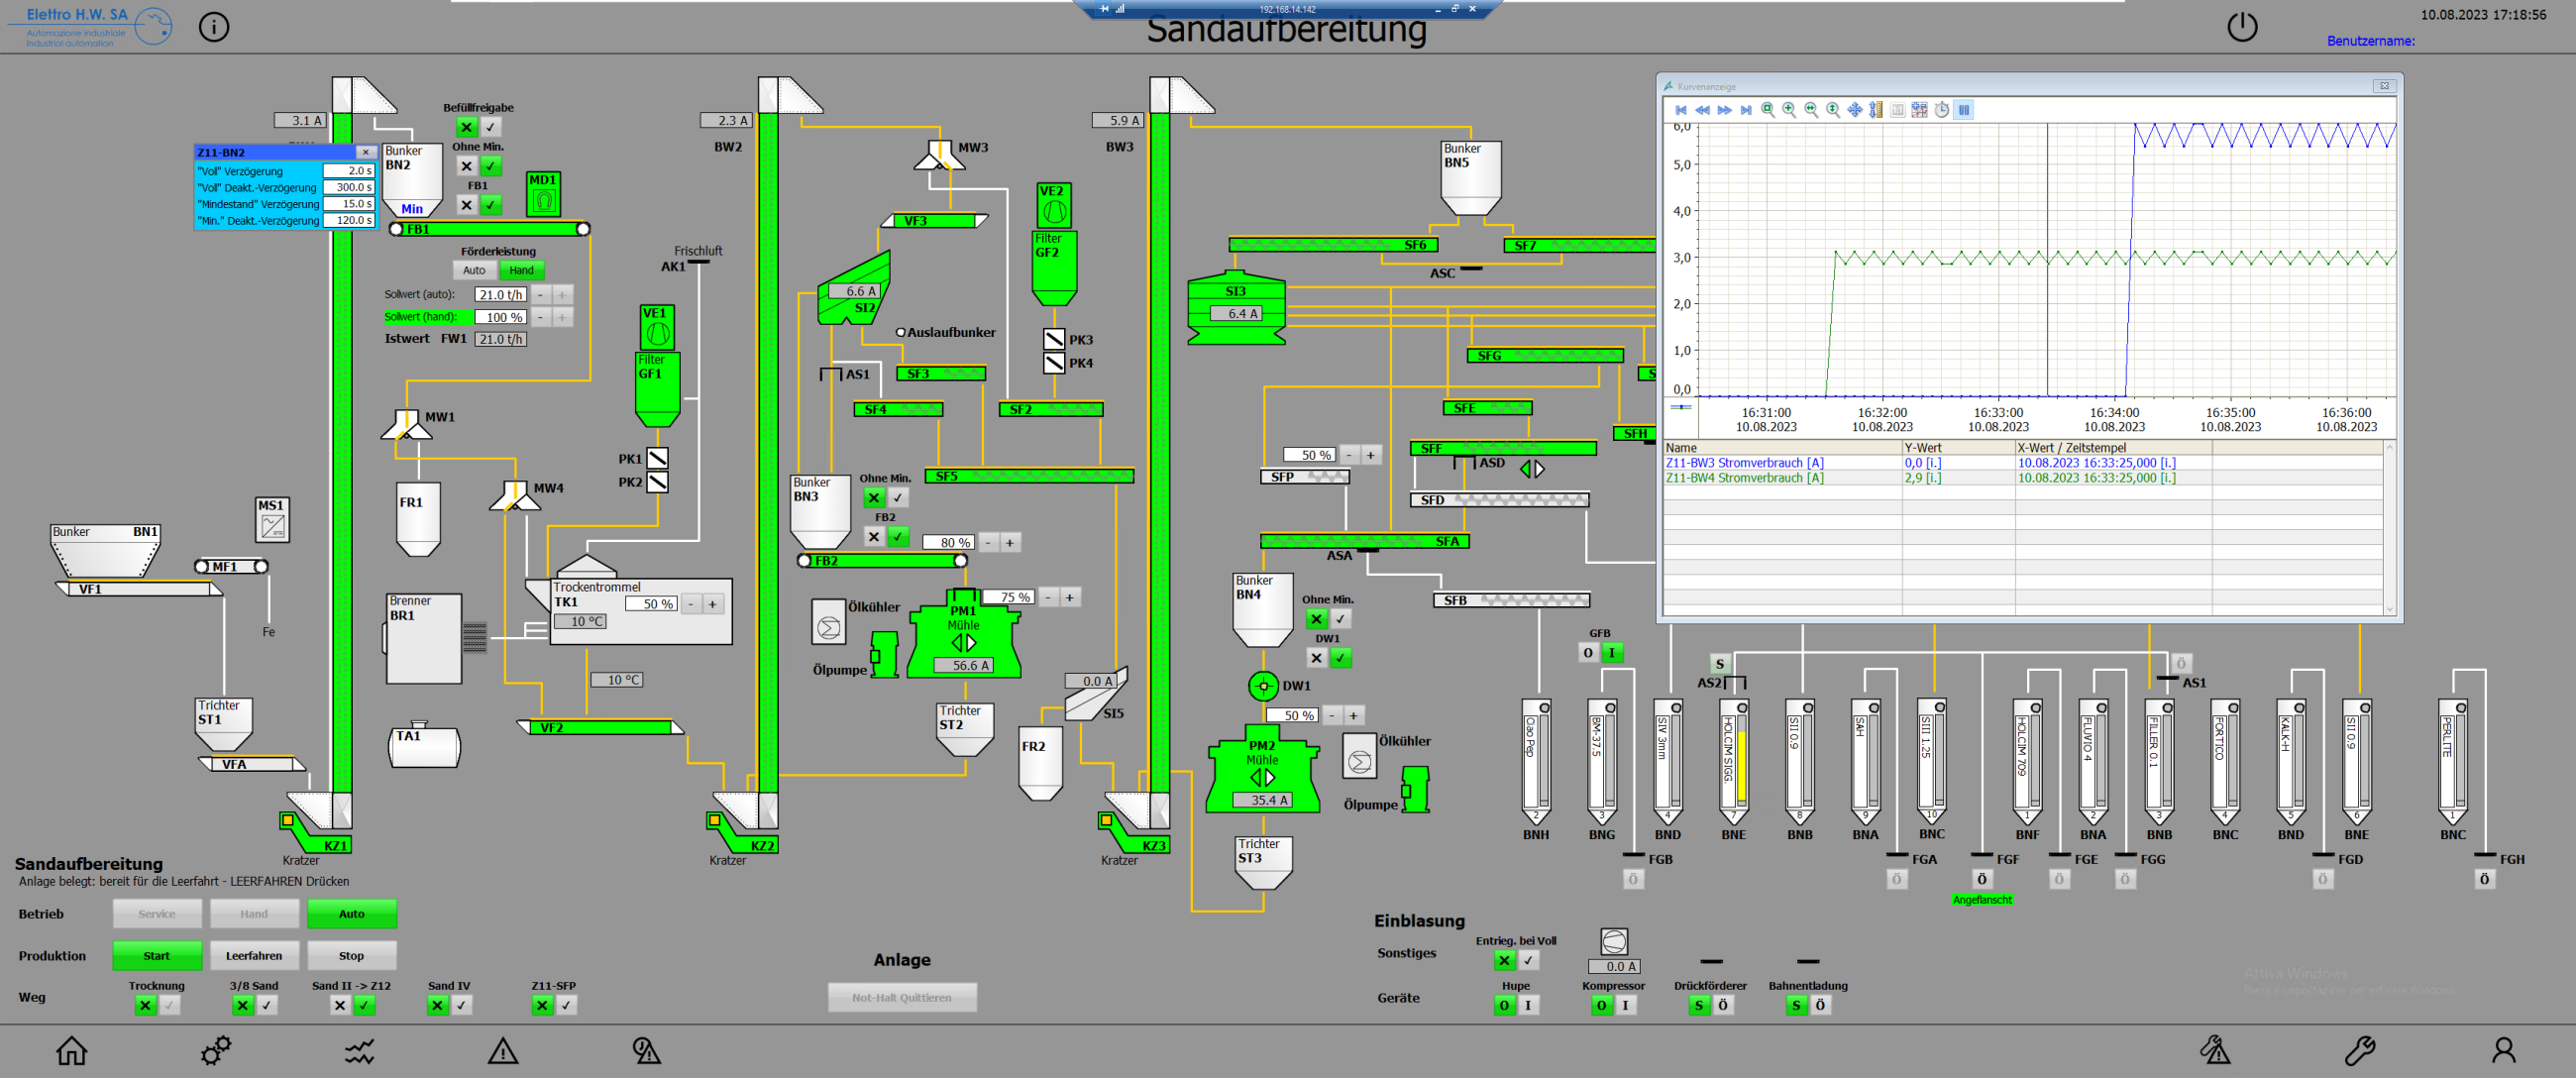2576x1078 pixels.
Task: Select Hand mode for Förderleistung
Action: 521,270
